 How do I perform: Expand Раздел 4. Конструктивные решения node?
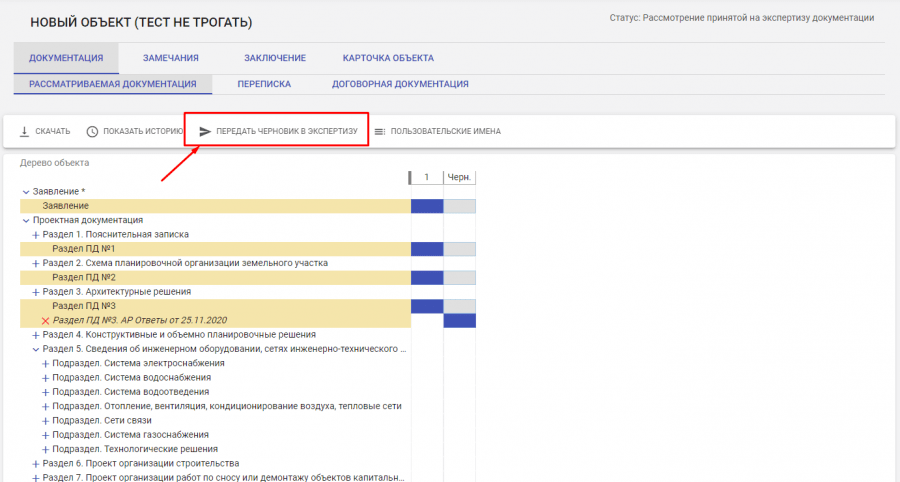coord(36,334)
